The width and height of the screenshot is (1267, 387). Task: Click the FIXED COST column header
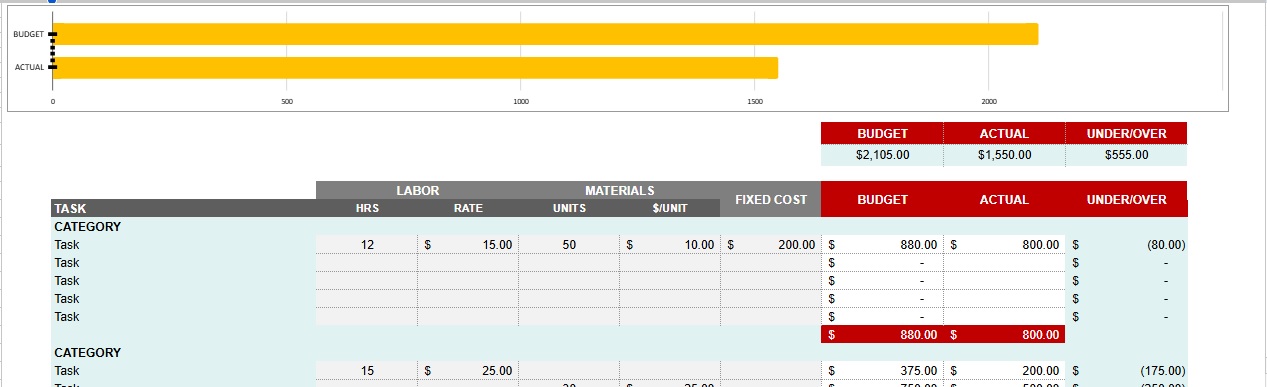point(770,199)
